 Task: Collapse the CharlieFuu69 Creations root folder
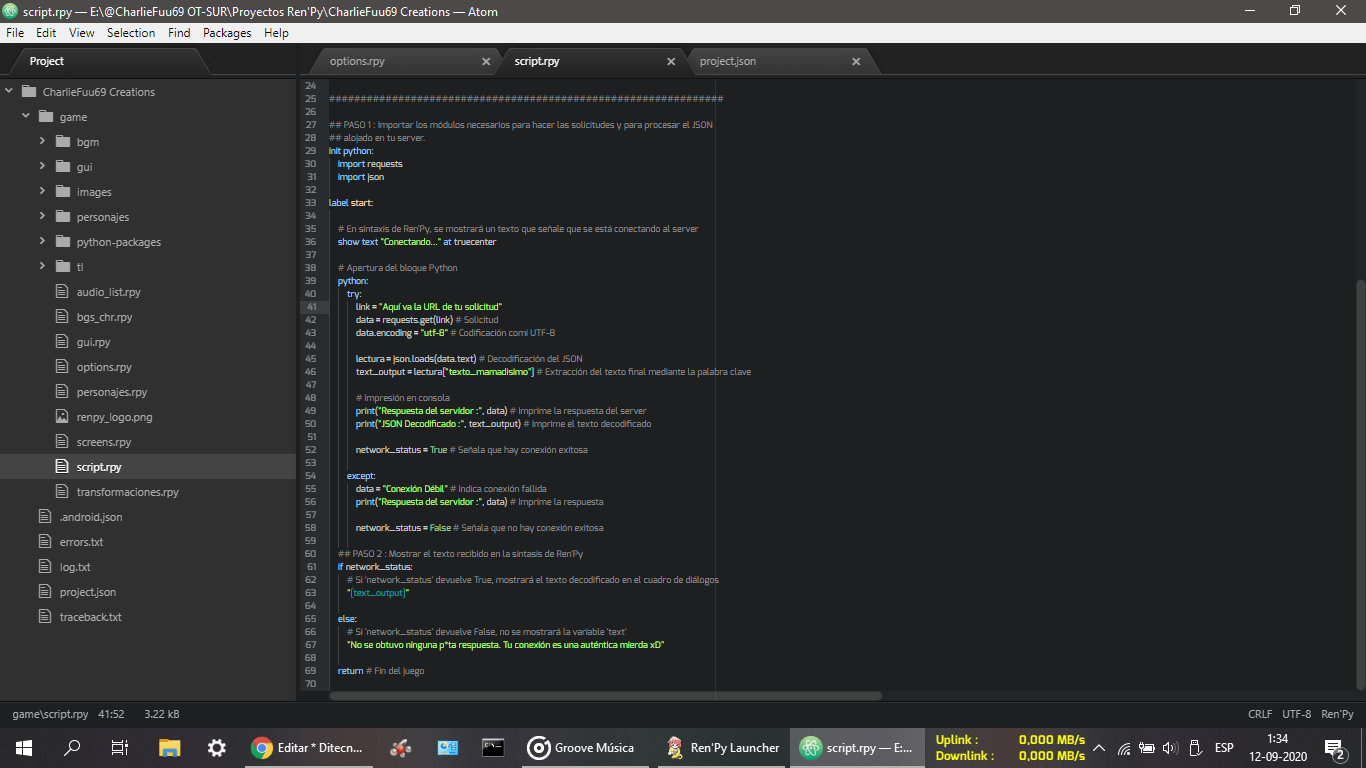[9, 92]
